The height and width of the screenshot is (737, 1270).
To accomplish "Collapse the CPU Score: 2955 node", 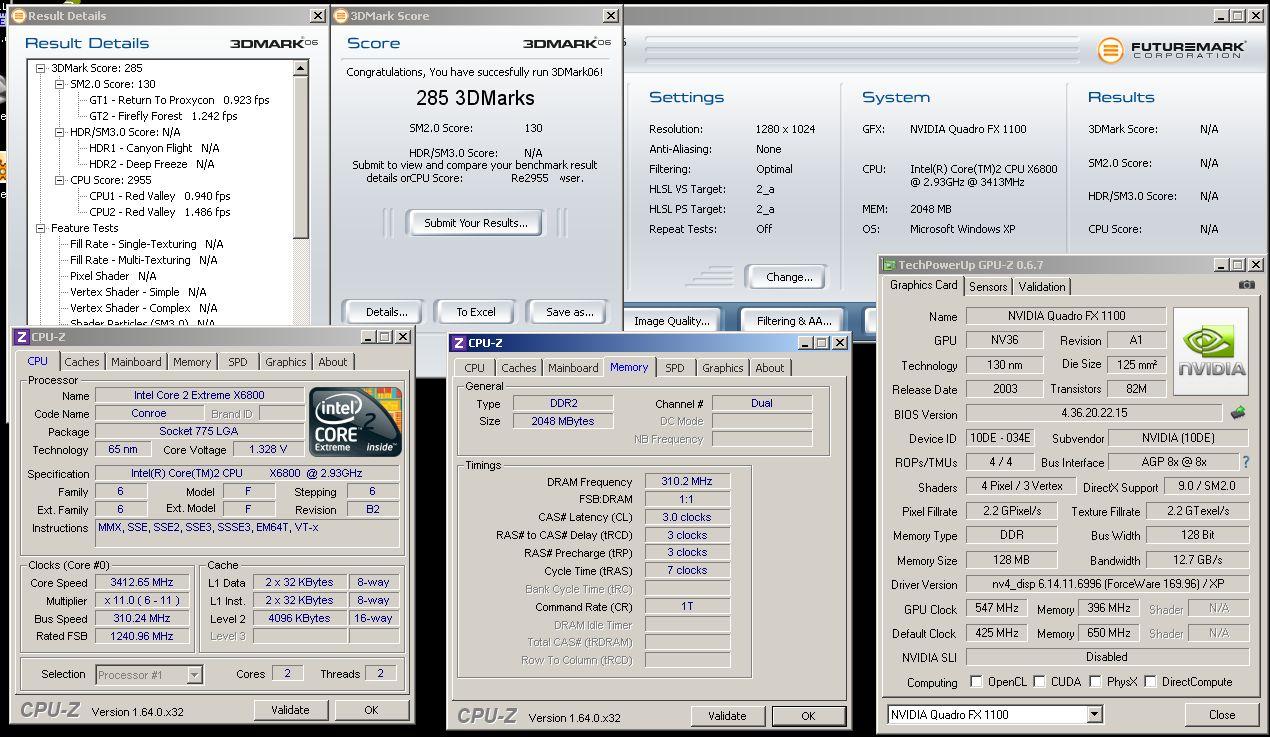I will [x=60, y=180].
